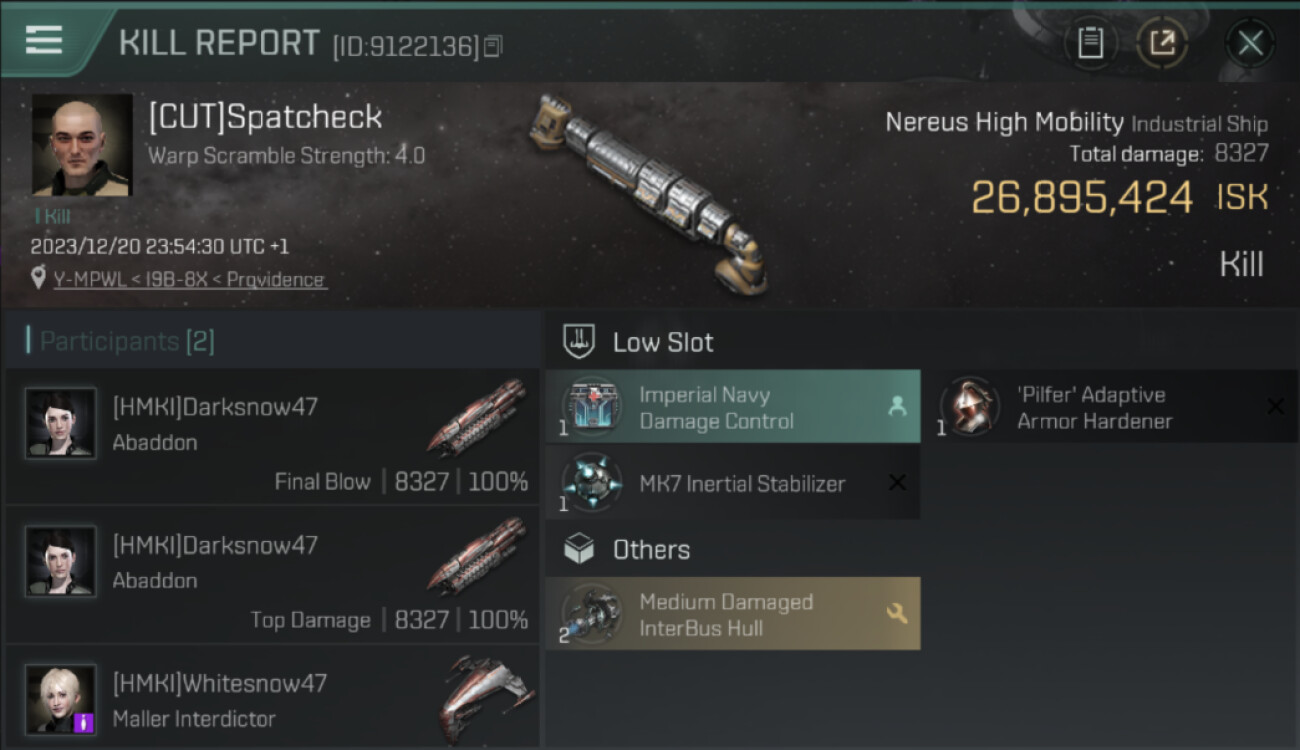Screen dimensions: 1300x750
Task: Click the share/export kill report icon
Action: tap(1162, 43)
